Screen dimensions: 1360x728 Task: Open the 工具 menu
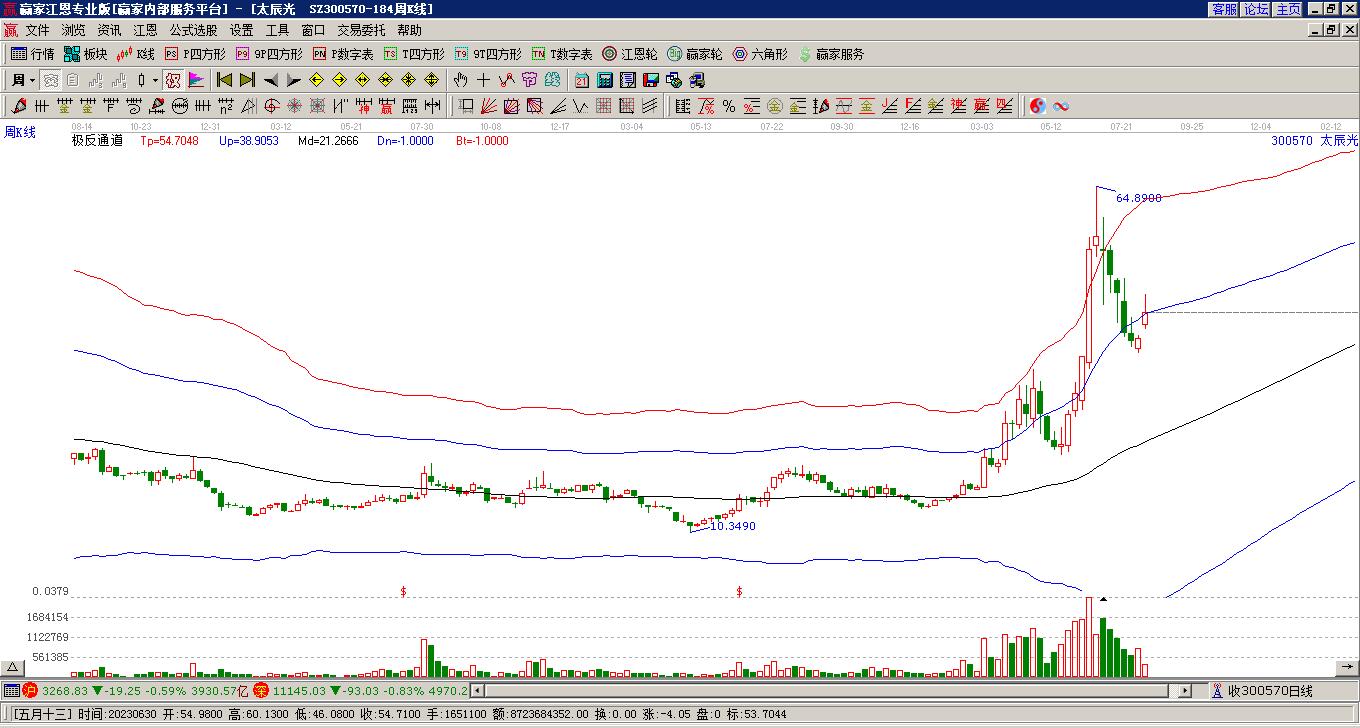click(x=277, y=31)
